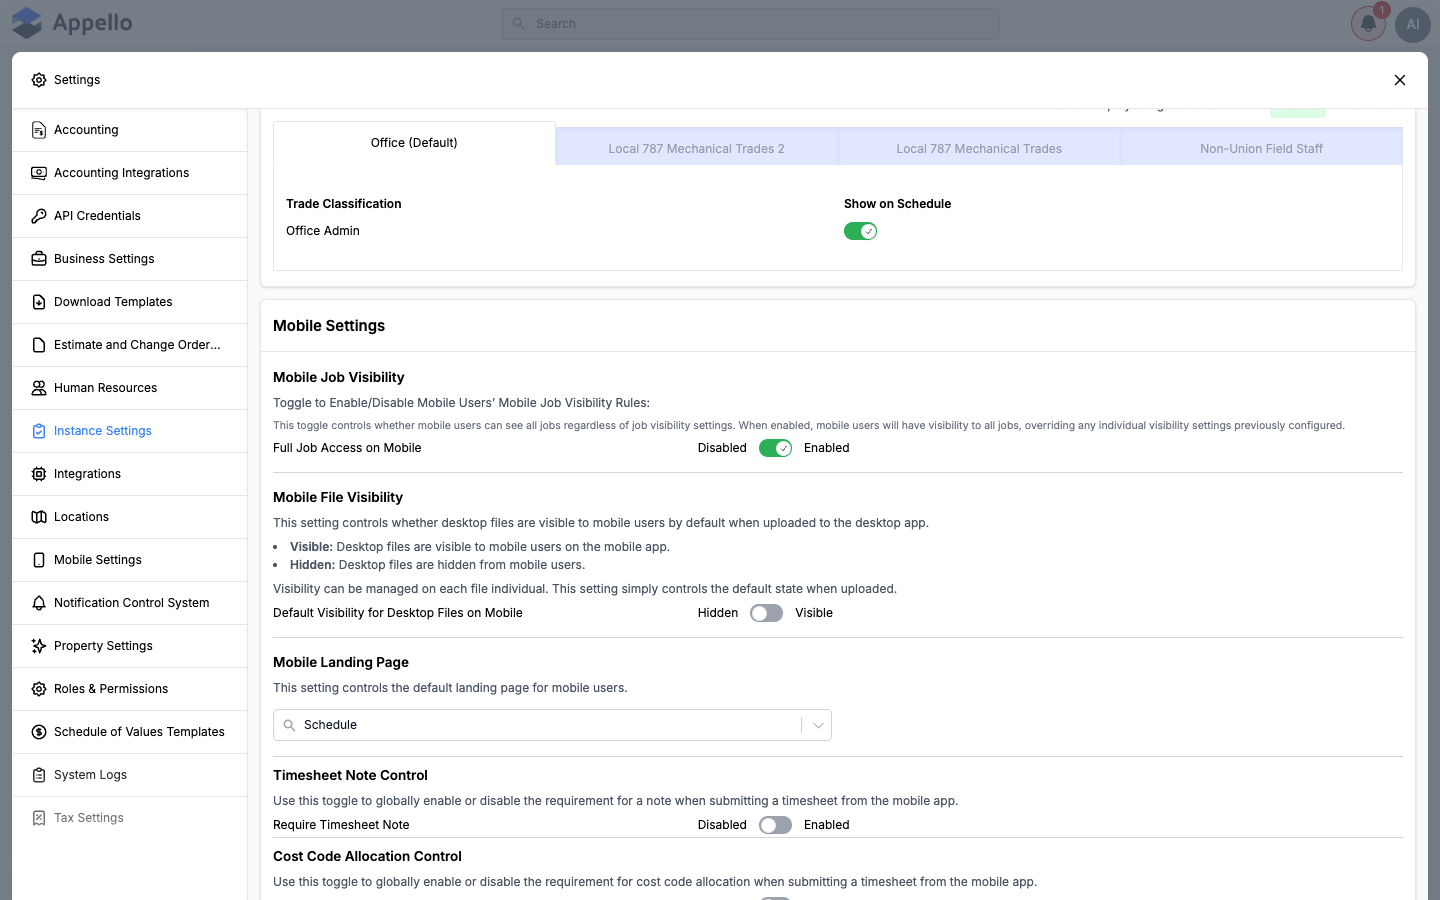Click the Property Settings sparkle icon
This screenshot has width=1440, height=900.
(x=39, y=646)
